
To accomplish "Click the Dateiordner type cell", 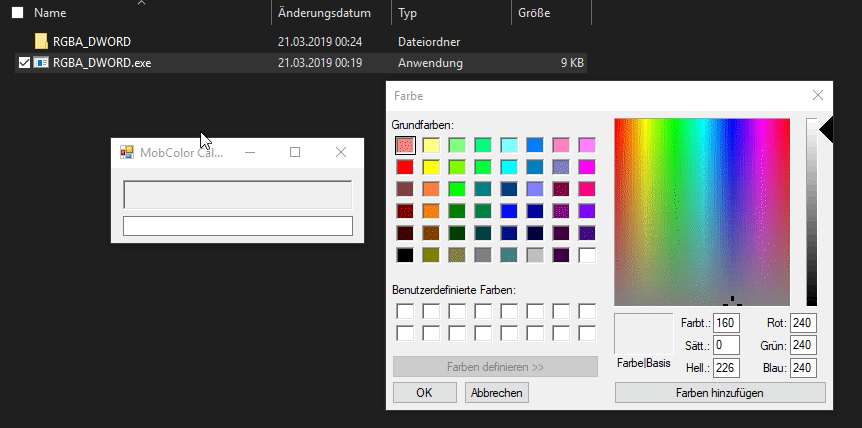I will pos(429,42).
